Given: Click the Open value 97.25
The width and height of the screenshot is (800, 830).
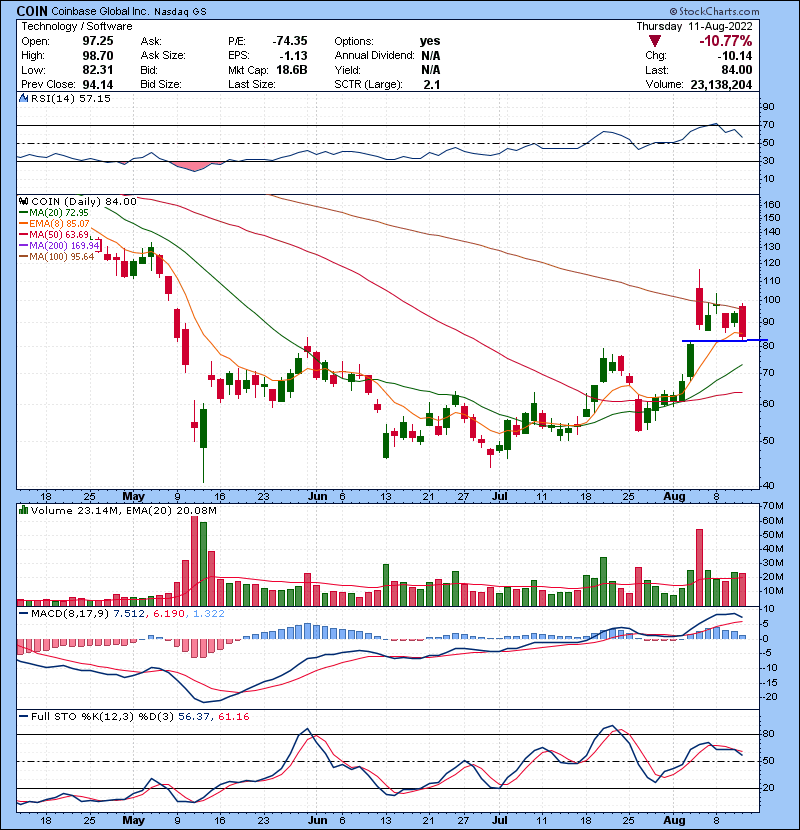Looking at the screenshot, I should click(98, 41).
